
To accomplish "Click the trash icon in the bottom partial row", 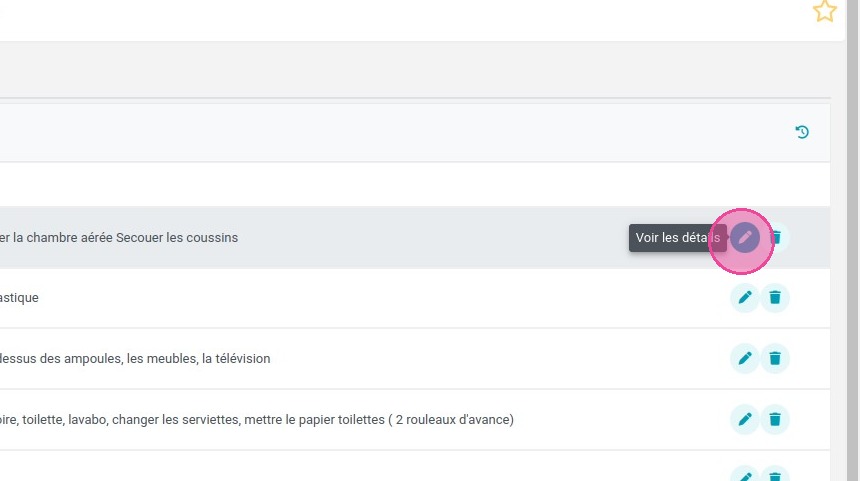I will [775, 475].
